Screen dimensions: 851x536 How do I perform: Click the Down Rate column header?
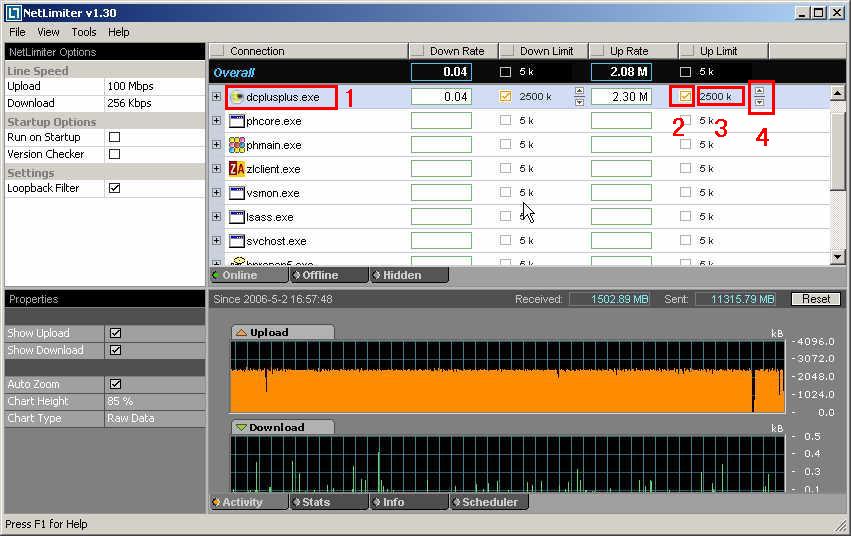[x=453, y=51]
